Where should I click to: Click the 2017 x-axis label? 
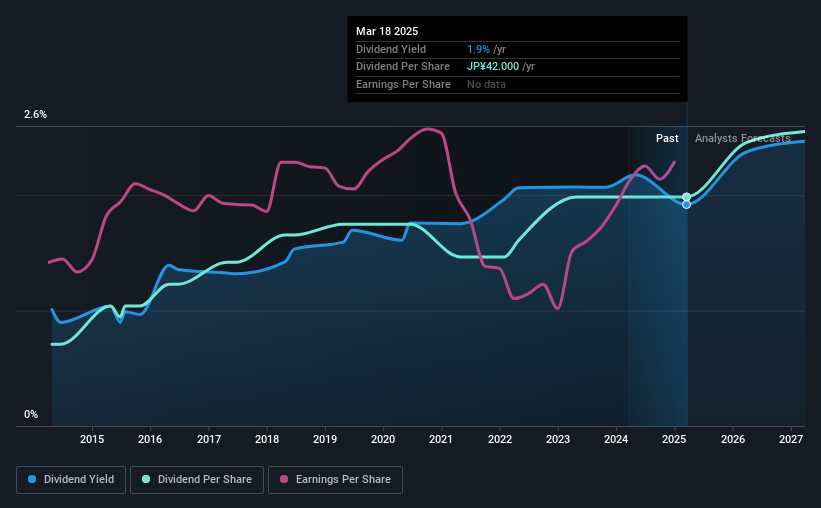pos(208,439)
